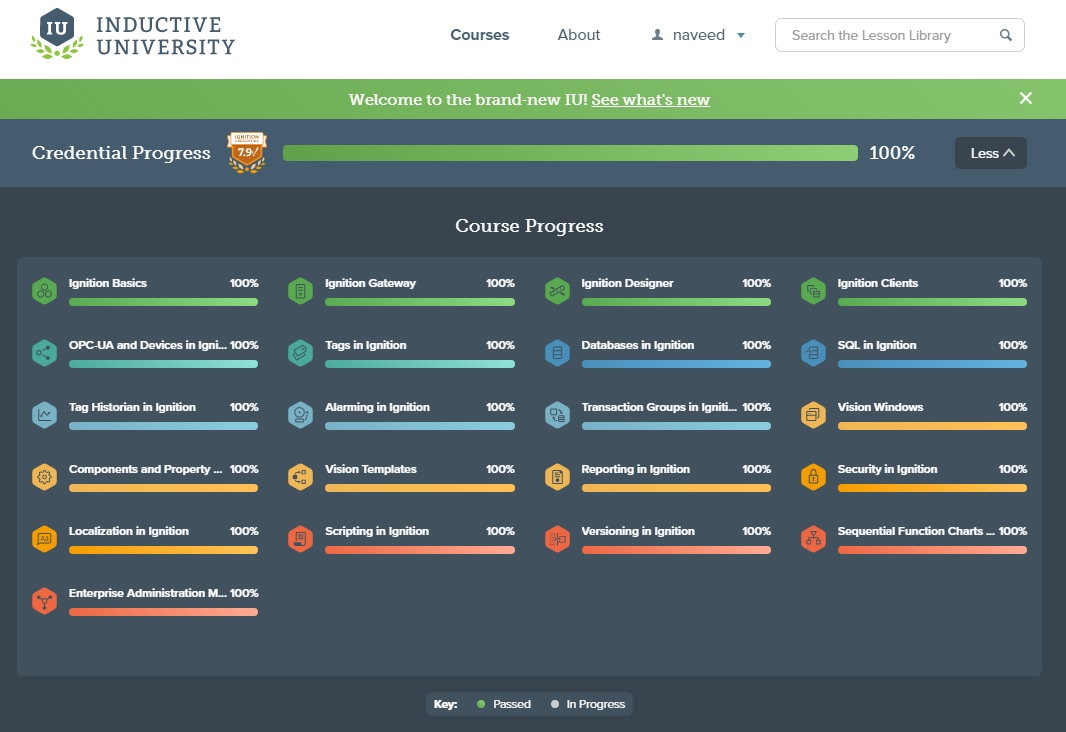
Task: Click the Tag Historian chart icon
Action: tap(44, 415)
